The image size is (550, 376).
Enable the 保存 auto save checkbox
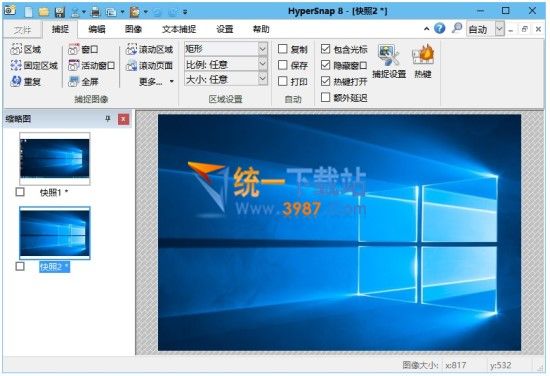click(x=283, y=65)
